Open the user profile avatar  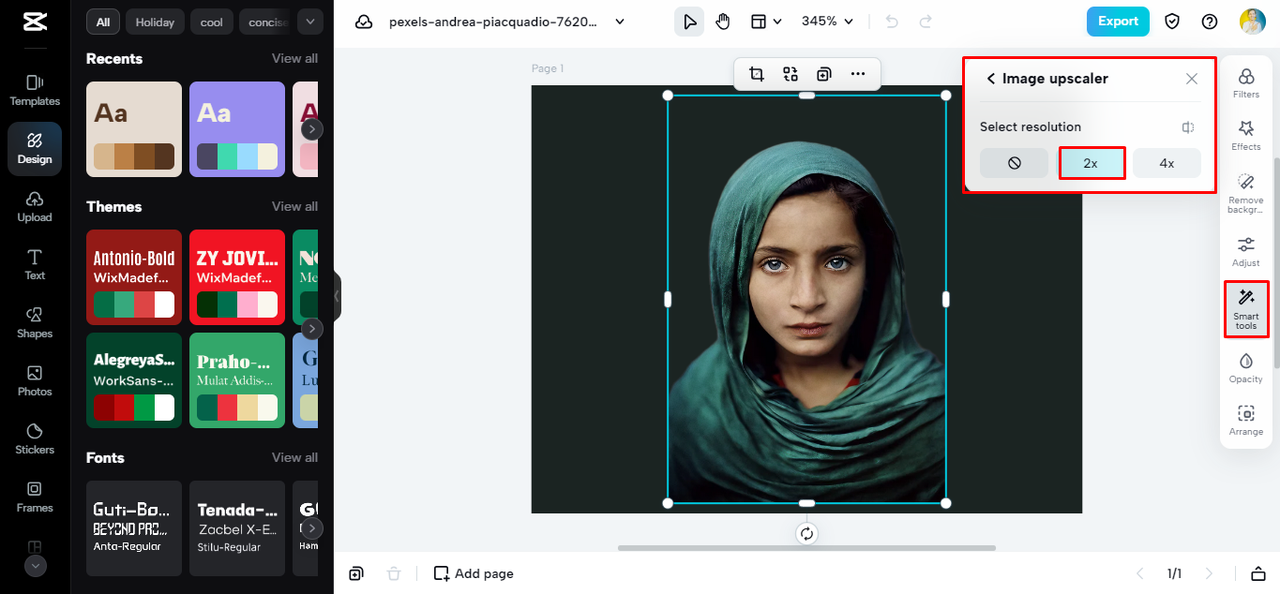[1252, 21]
